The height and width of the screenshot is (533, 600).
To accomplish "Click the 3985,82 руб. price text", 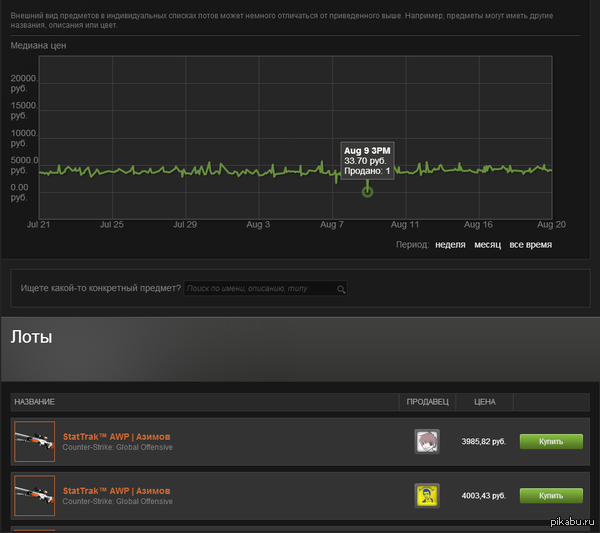I will click(485, 441).
